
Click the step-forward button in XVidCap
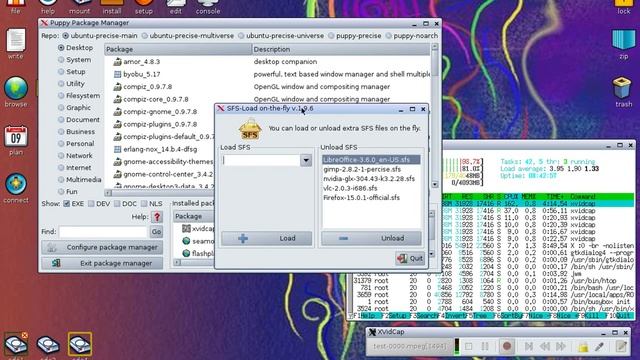[x=529, y=347]
